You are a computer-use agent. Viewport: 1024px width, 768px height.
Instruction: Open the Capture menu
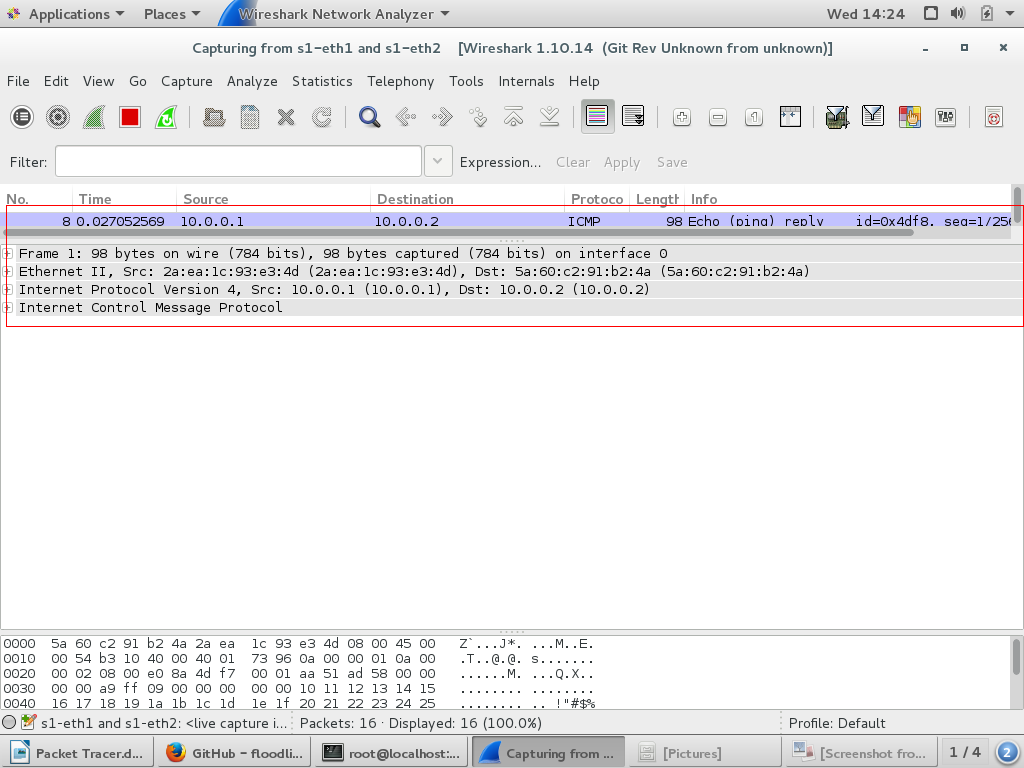(187, 81)
